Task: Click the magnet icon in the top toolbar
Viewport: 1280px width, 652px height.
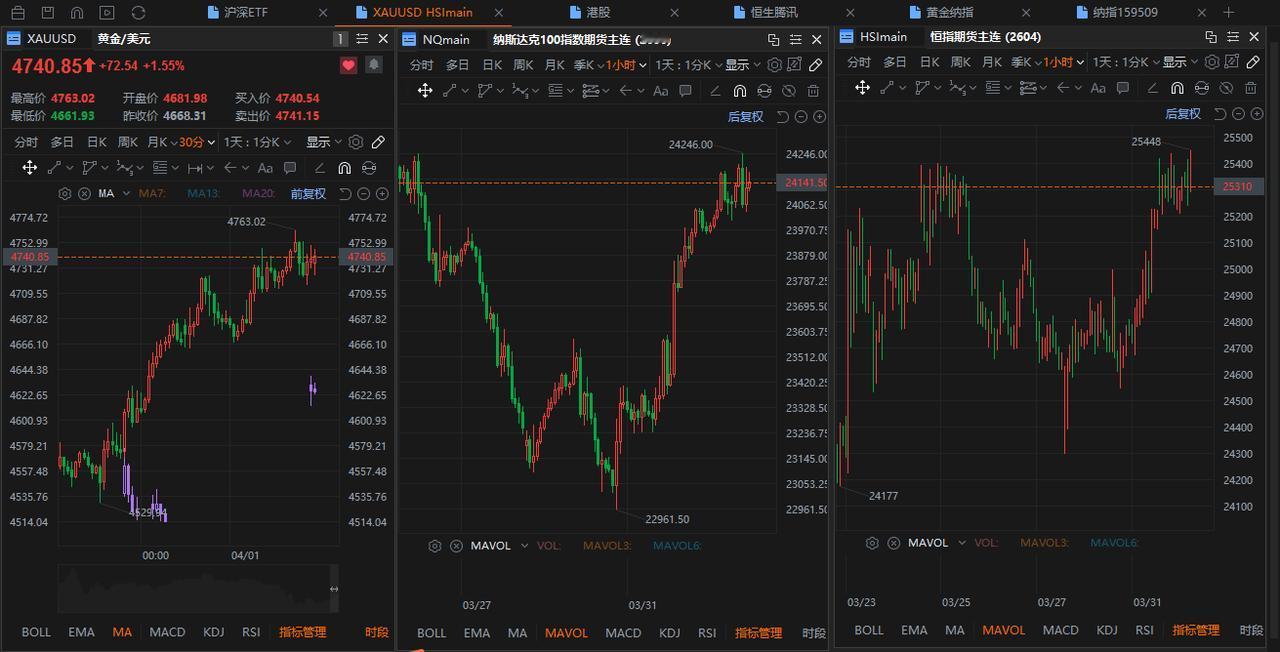Action: coord(77,12)
